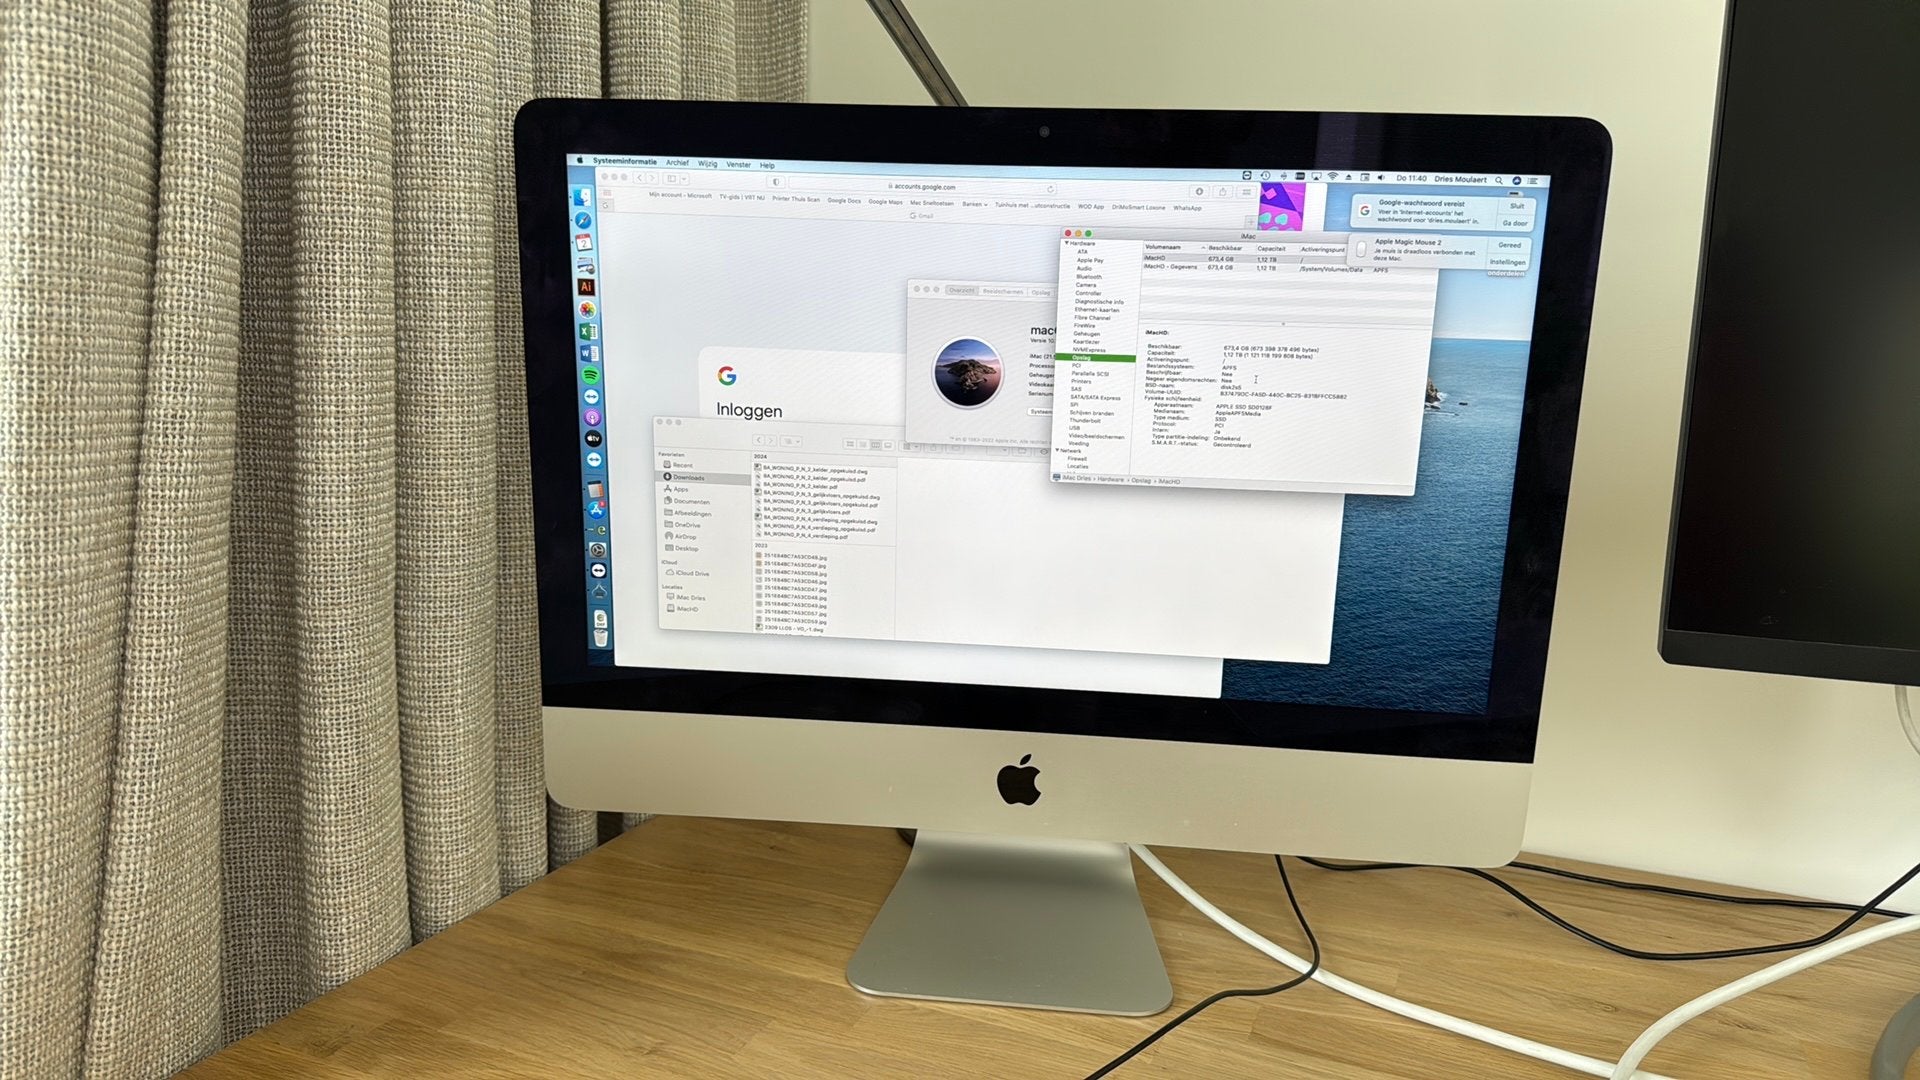Open iCloud Drive in the Finder sidebar
This screenshot has height=1080, width=1920.
tap(692, 573)
